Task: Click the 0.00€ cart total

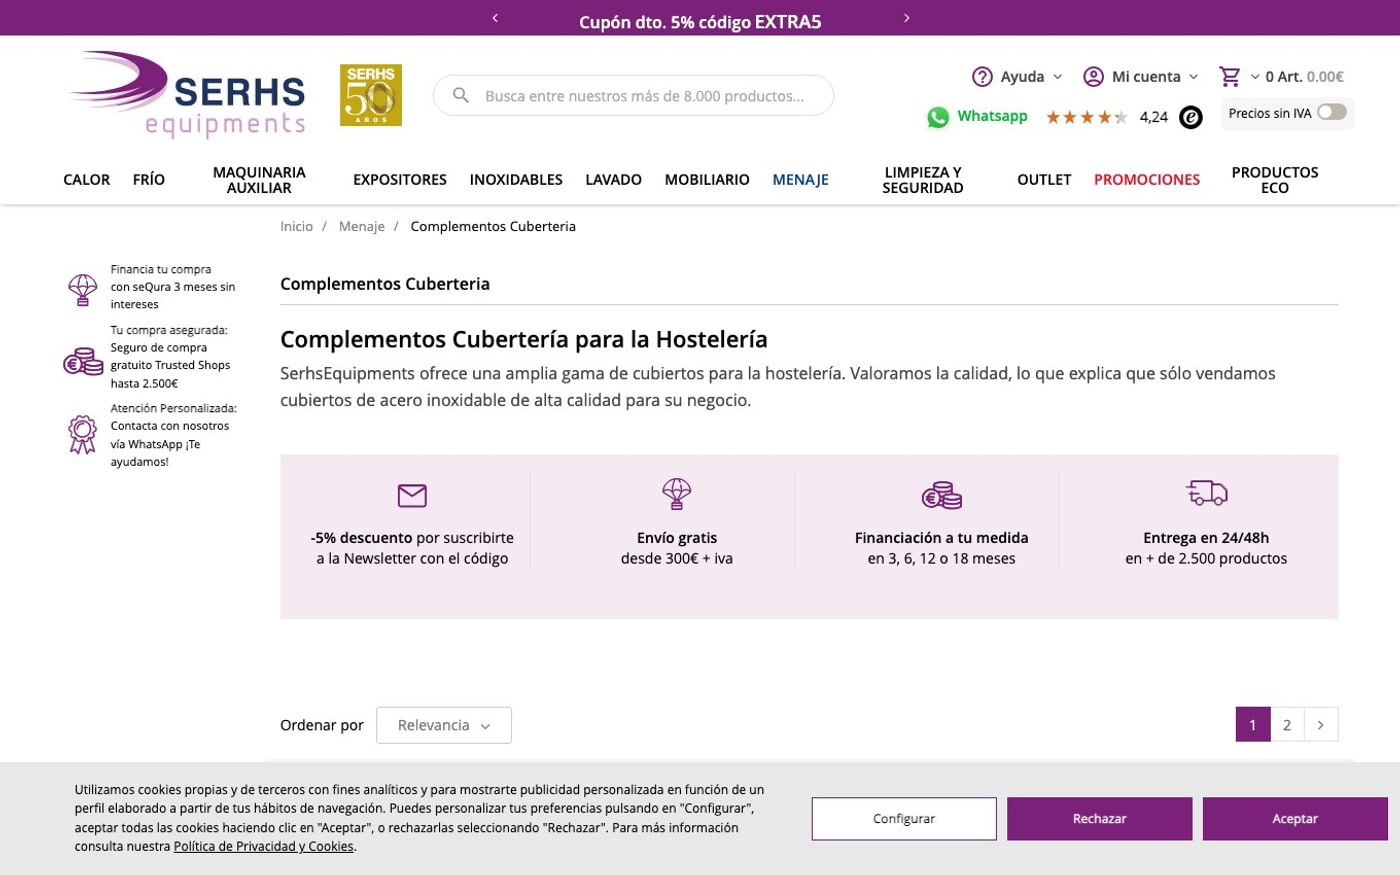Action: (1325, 77)
